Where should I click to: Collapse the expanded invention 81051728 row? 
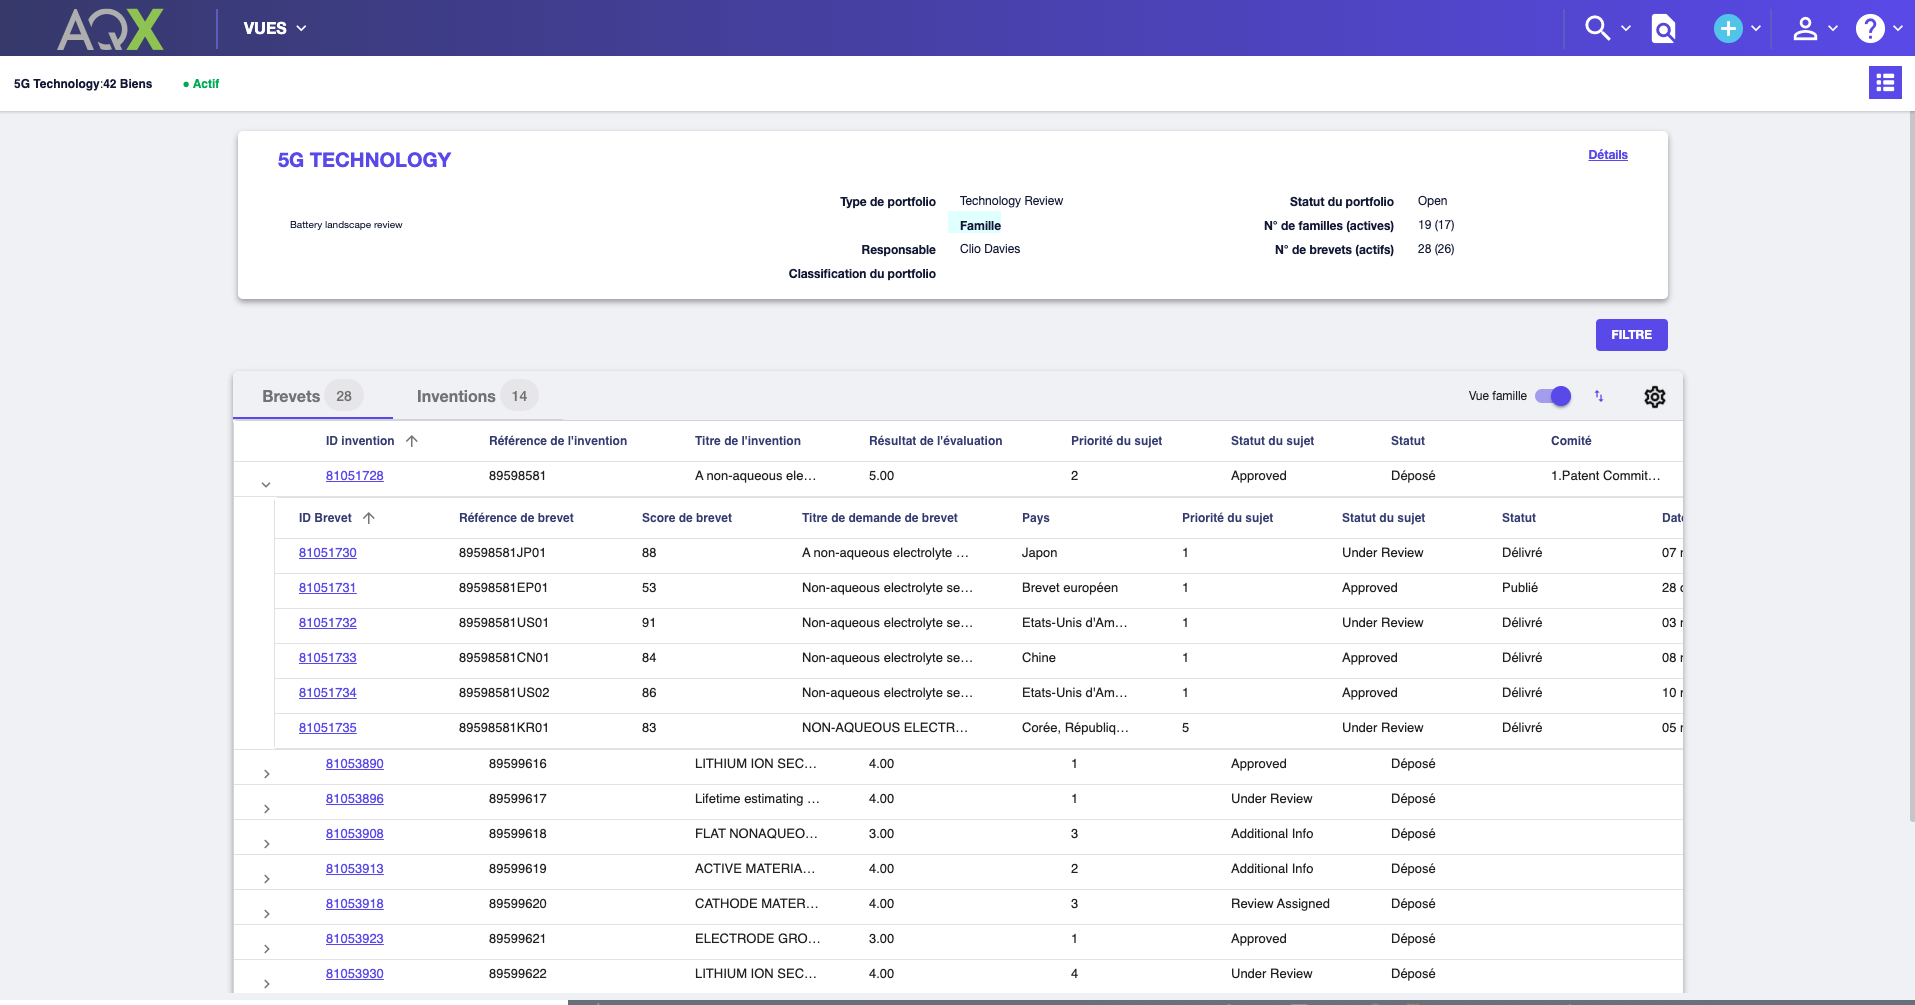(266, 484)
